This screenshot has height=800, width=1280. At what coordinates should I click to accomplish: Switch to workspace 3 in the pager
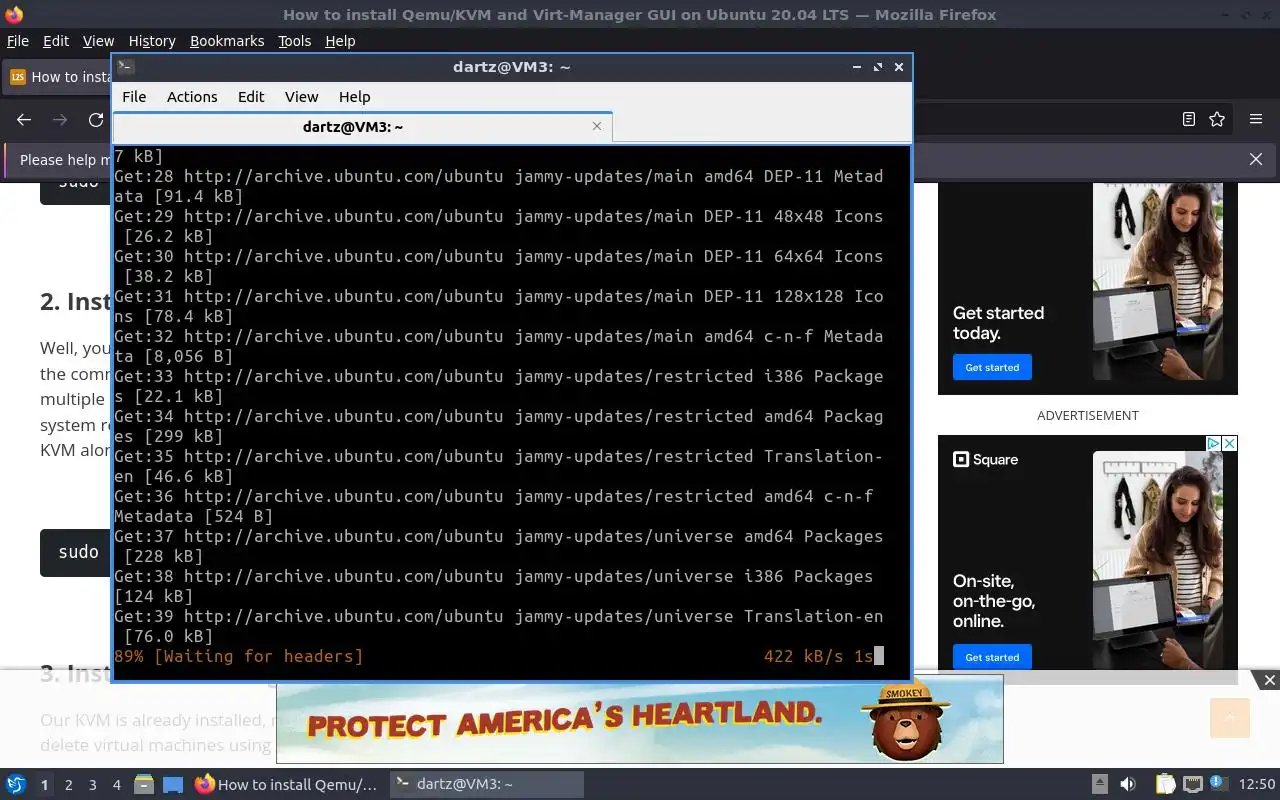click(x=93, y=785)
